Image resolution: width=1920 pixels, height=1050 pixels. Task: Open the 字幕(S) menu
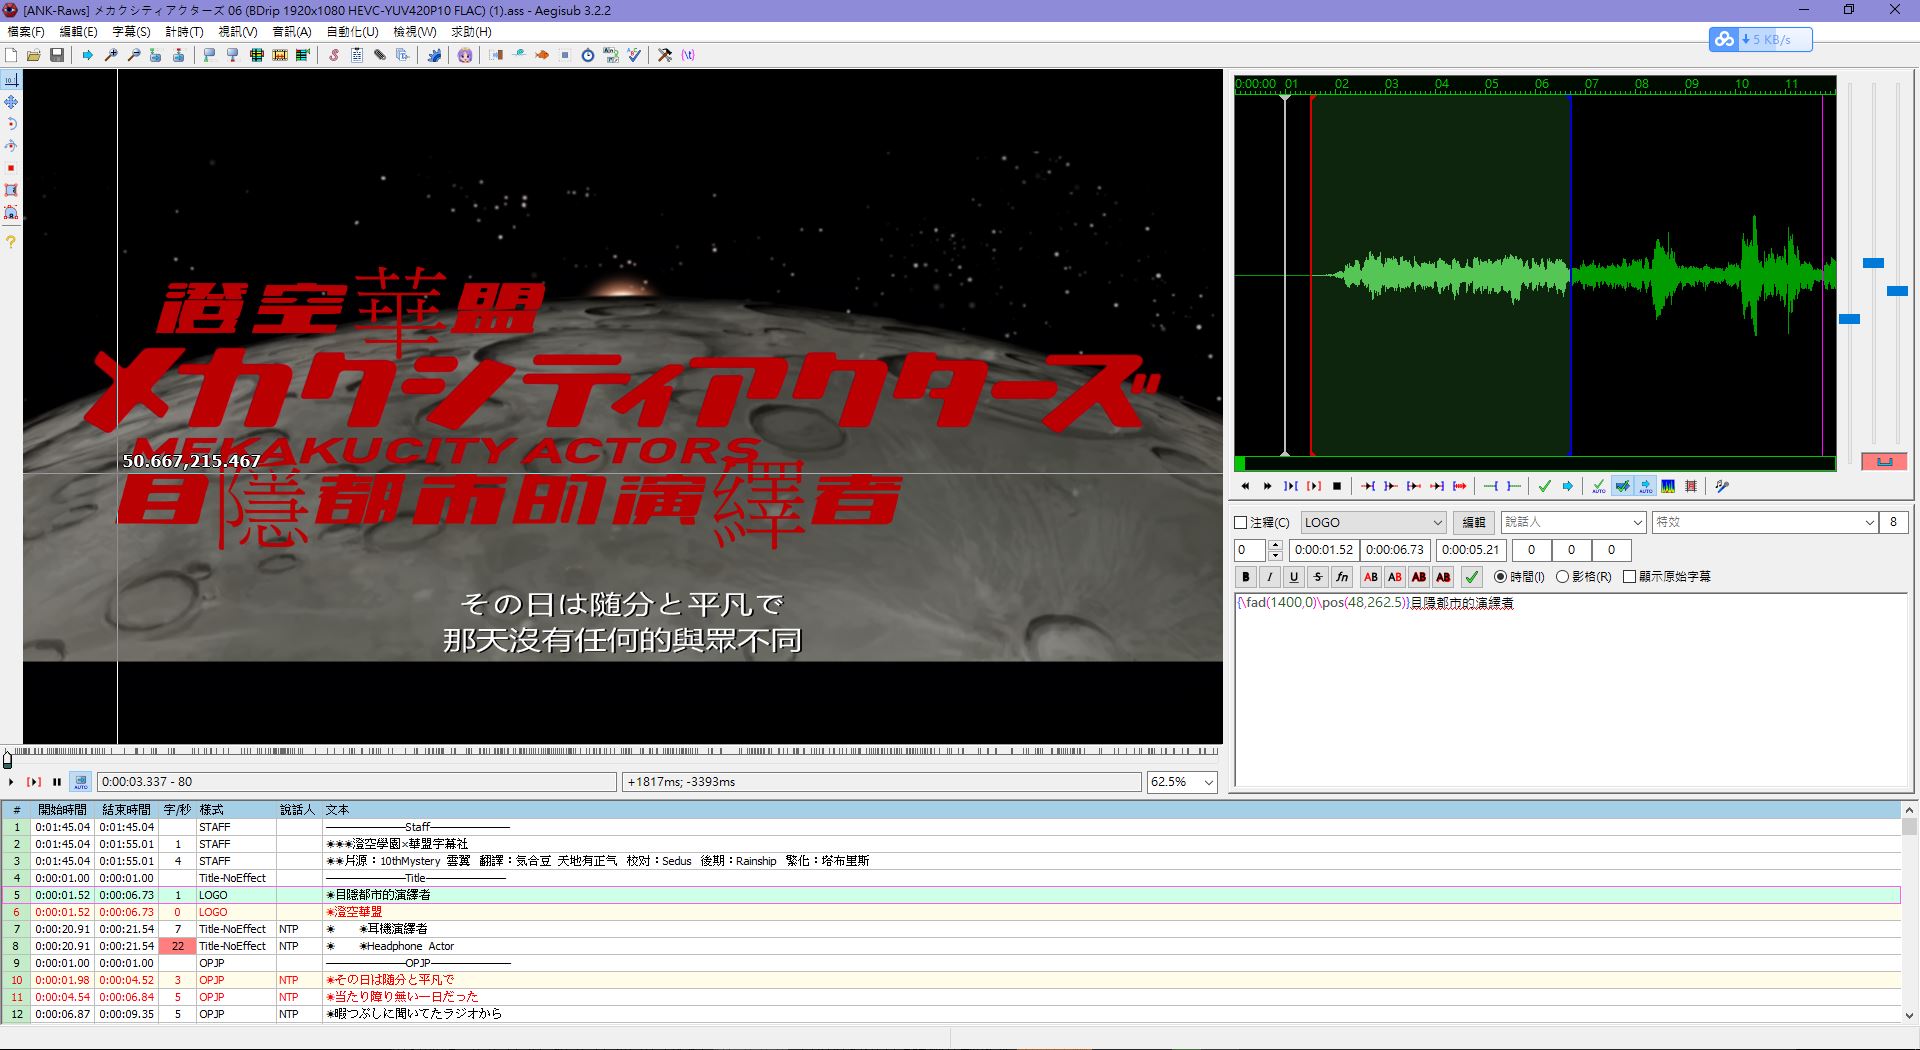coord(131,32)
